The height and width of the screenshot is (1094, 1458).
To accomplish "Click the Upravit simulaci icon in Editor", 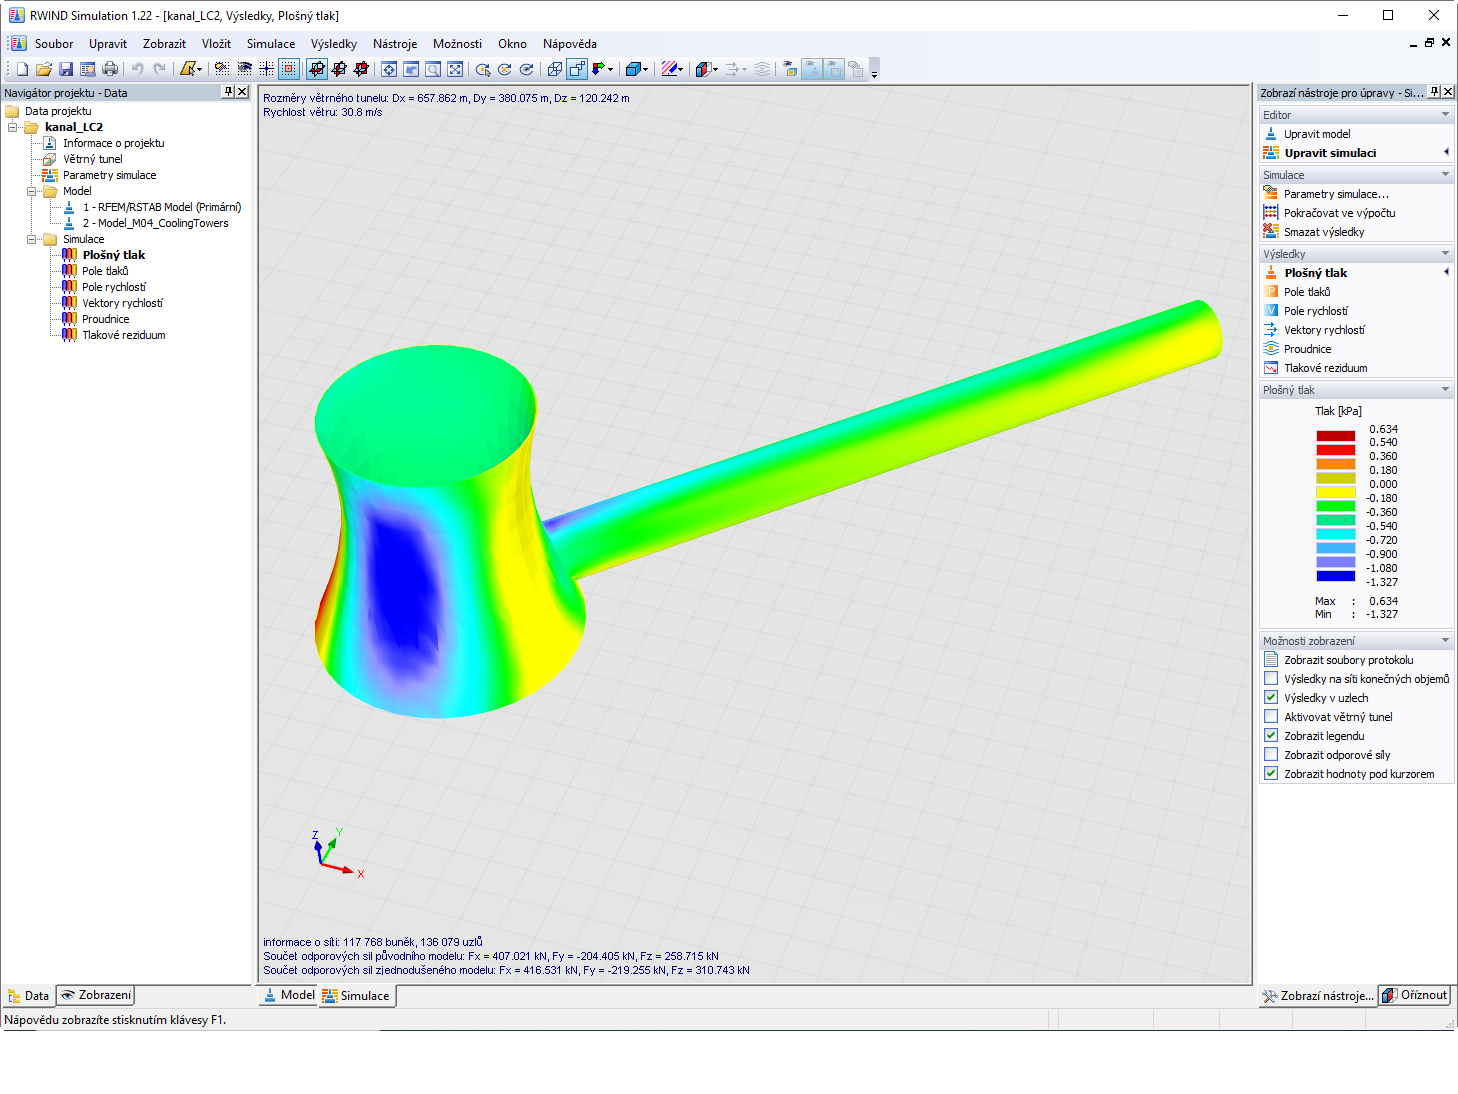I will click(1271, 153).
